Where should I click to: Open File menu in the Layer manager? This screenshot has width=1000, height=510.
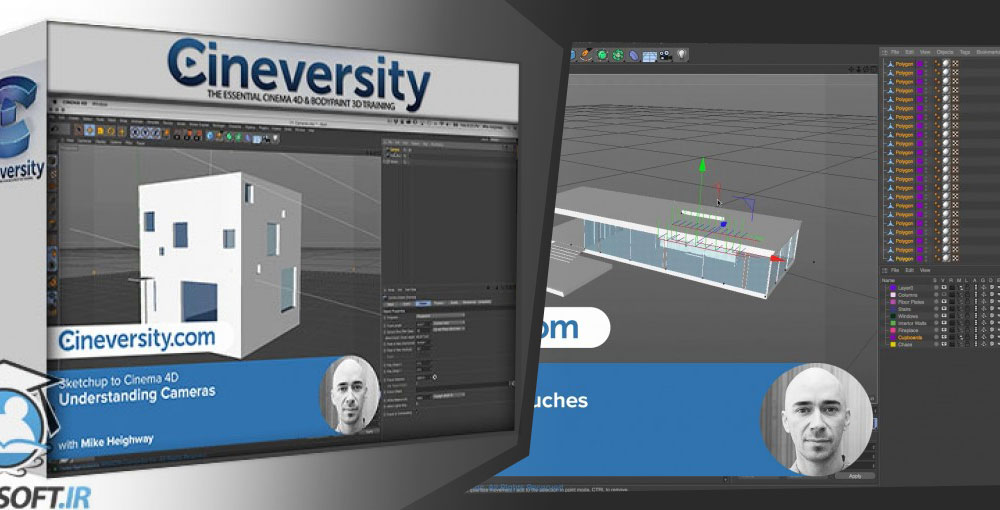tap(894, 270)
